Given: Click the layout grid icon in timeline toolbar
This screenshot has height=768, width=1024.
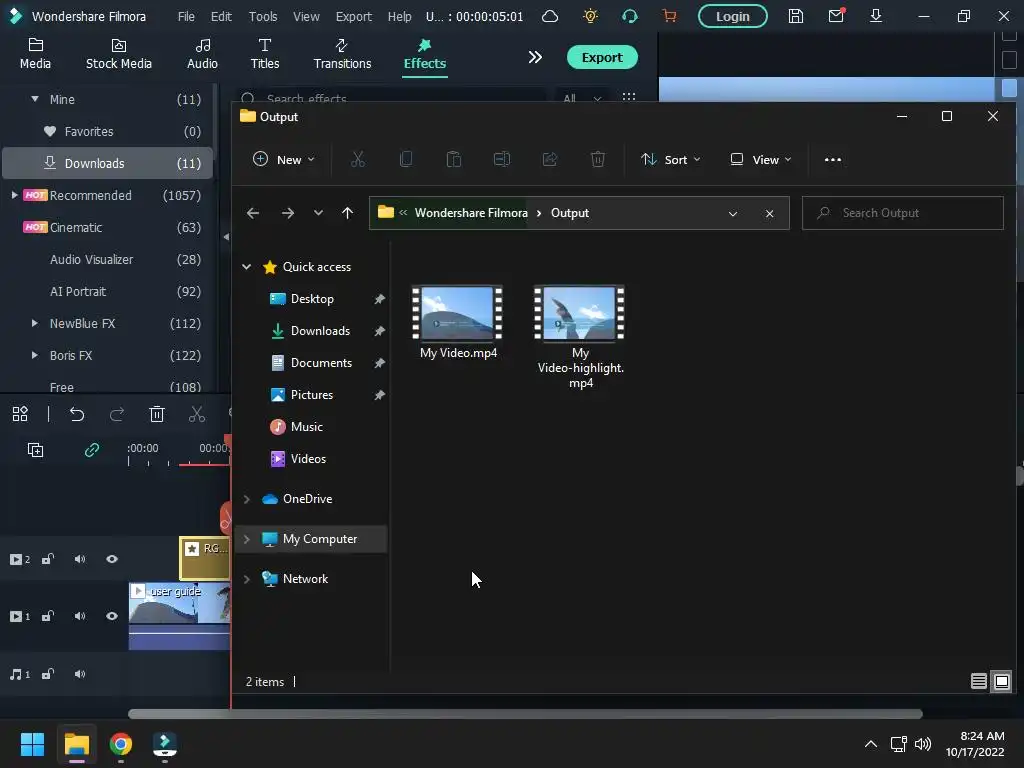Looking at the screenshot, I should click(20, 414).
